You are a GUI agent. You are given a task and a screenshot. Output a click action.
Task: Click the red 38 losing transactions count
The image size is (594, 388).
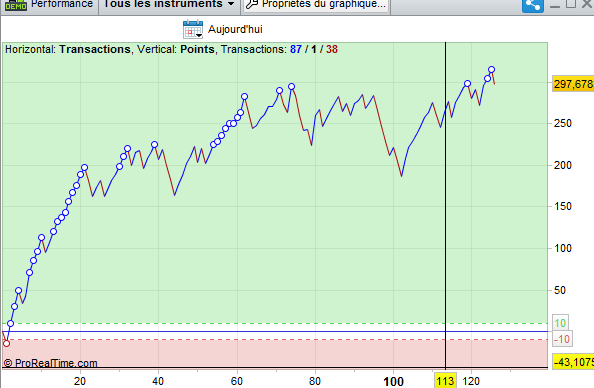point(332,49)
